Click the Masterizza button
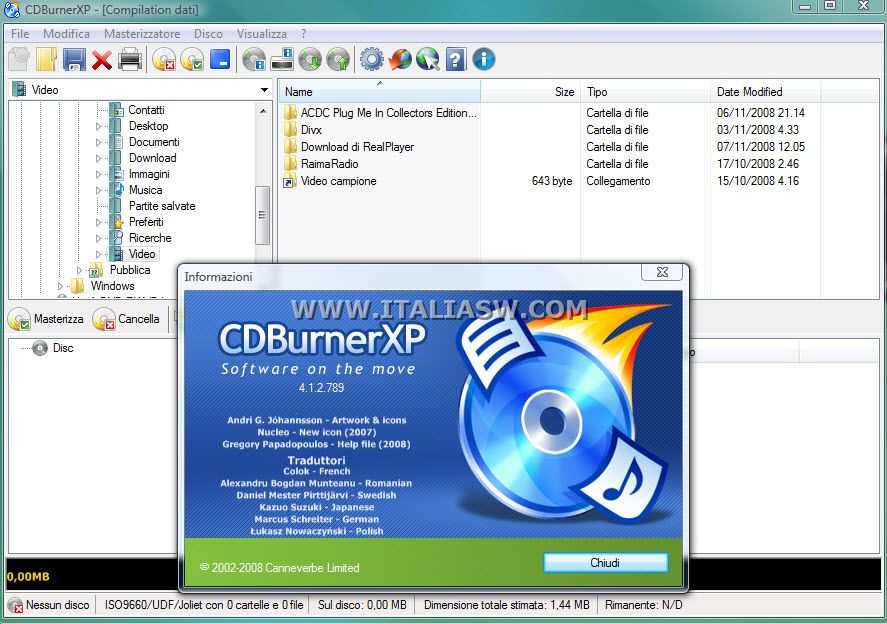887x624 pixels. click(x=46, y=319)
